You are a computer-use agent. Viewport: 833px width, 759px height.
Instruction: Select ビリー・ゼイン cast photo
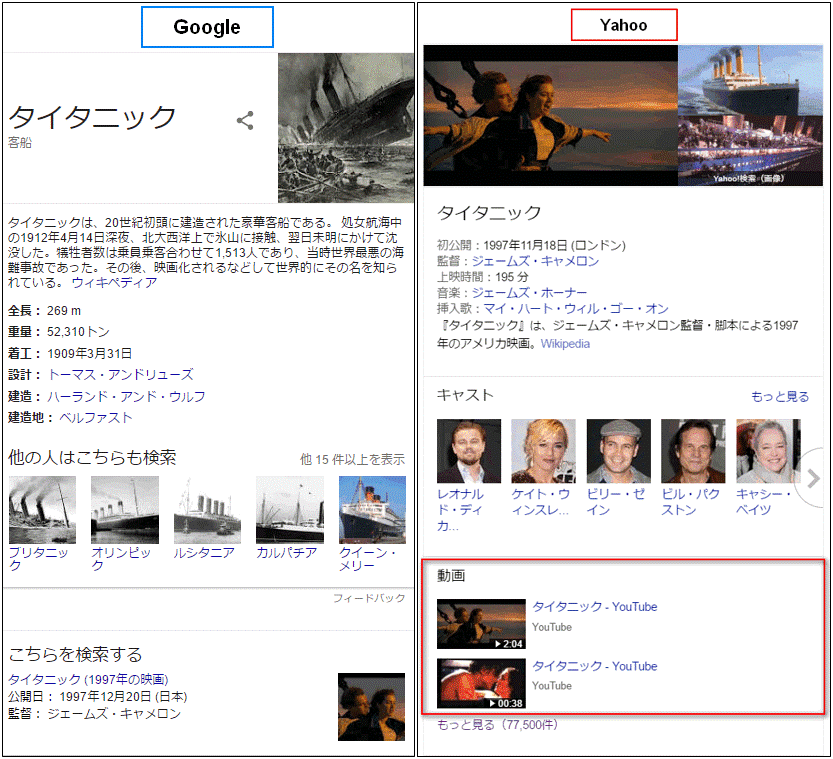tap(618, 451)
